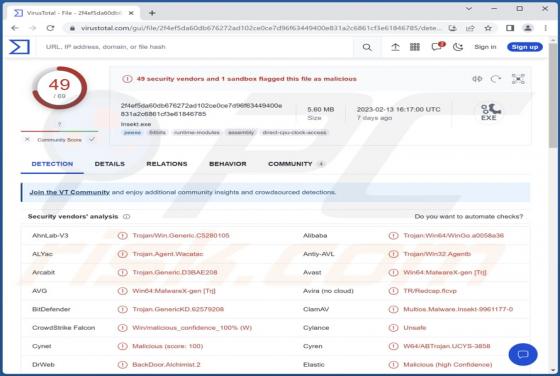Switch to the DETAILS tab
The height and width of the screenshot is (376, 560).
[x=110, y=164]
